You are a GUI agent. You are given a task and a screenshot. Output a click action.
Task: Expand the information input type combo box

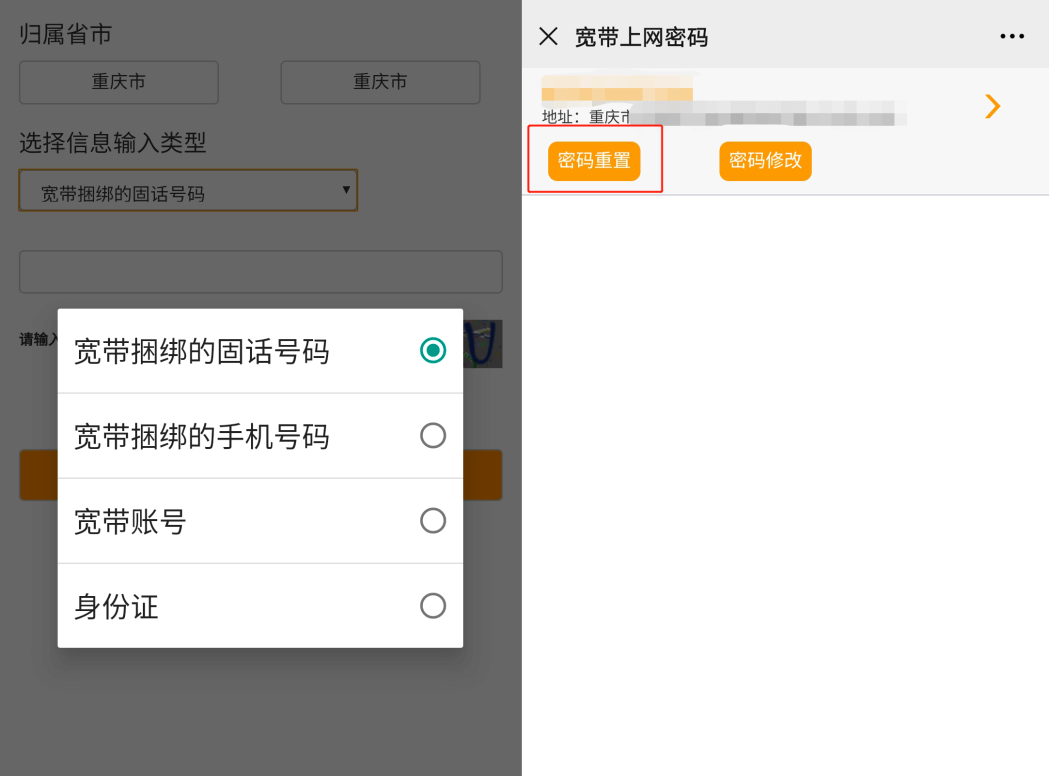point(188,190)
